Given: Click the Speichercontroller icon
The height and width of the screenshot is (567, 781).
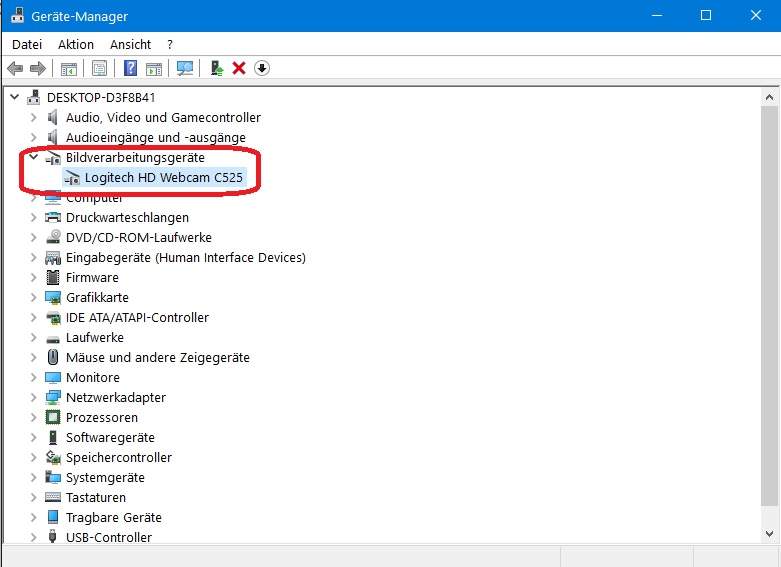Looking at the screenshot, I should coord(53,457).
